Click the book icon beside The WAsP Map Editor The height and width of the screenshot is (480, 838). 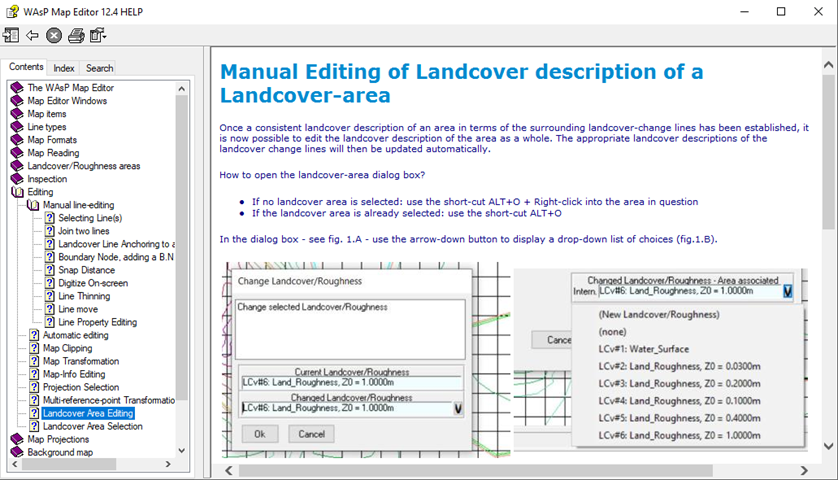tap(17, 88)
